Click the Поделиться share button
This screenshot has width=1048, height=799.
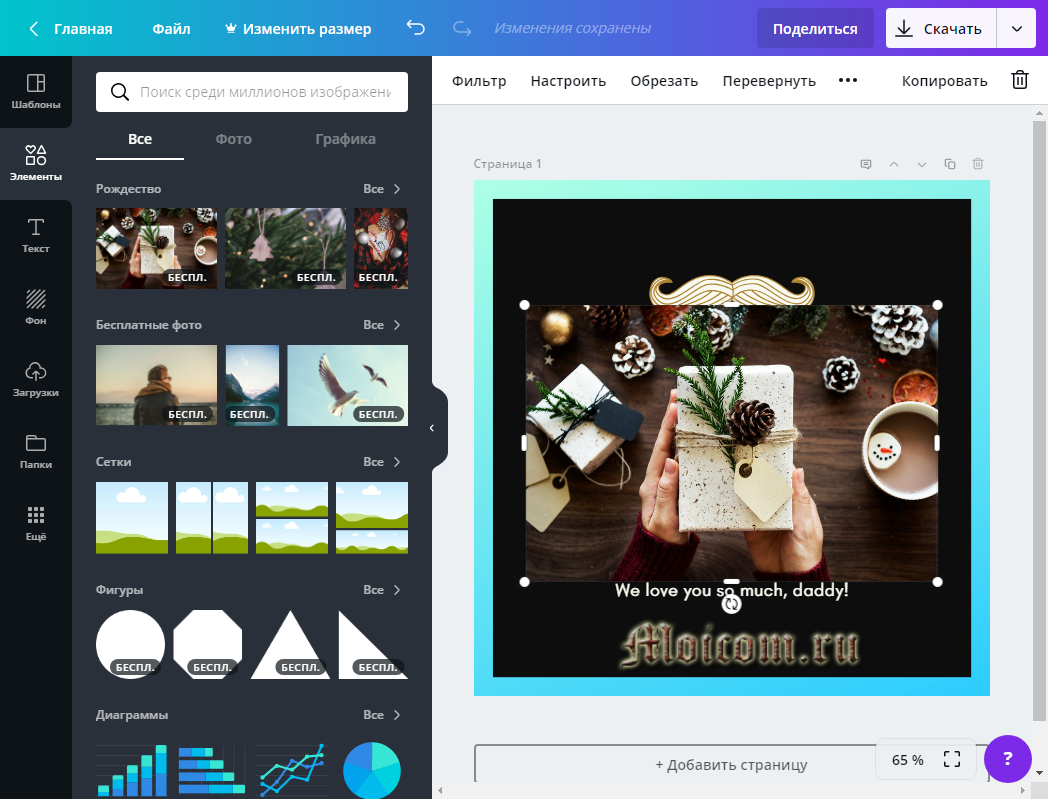(x=814, y=29)
